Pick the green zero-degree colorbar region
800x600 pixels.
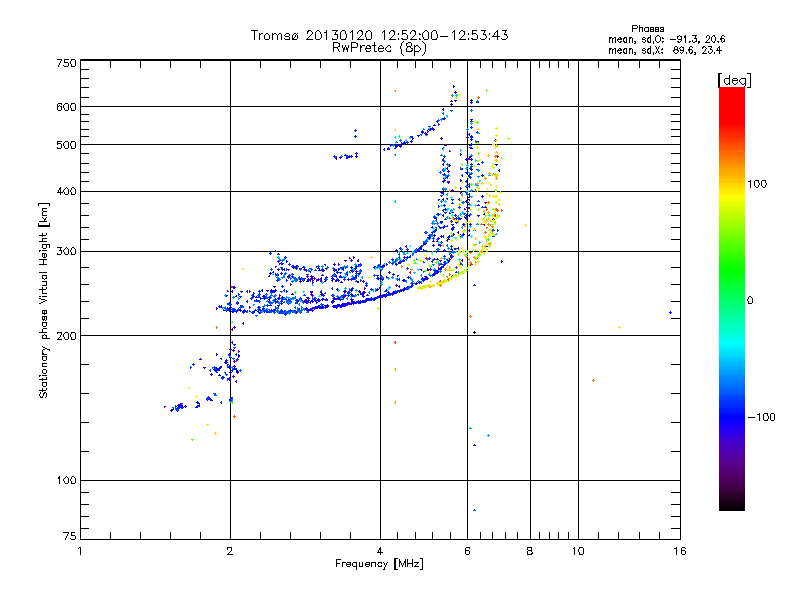[x=732, y=300]
